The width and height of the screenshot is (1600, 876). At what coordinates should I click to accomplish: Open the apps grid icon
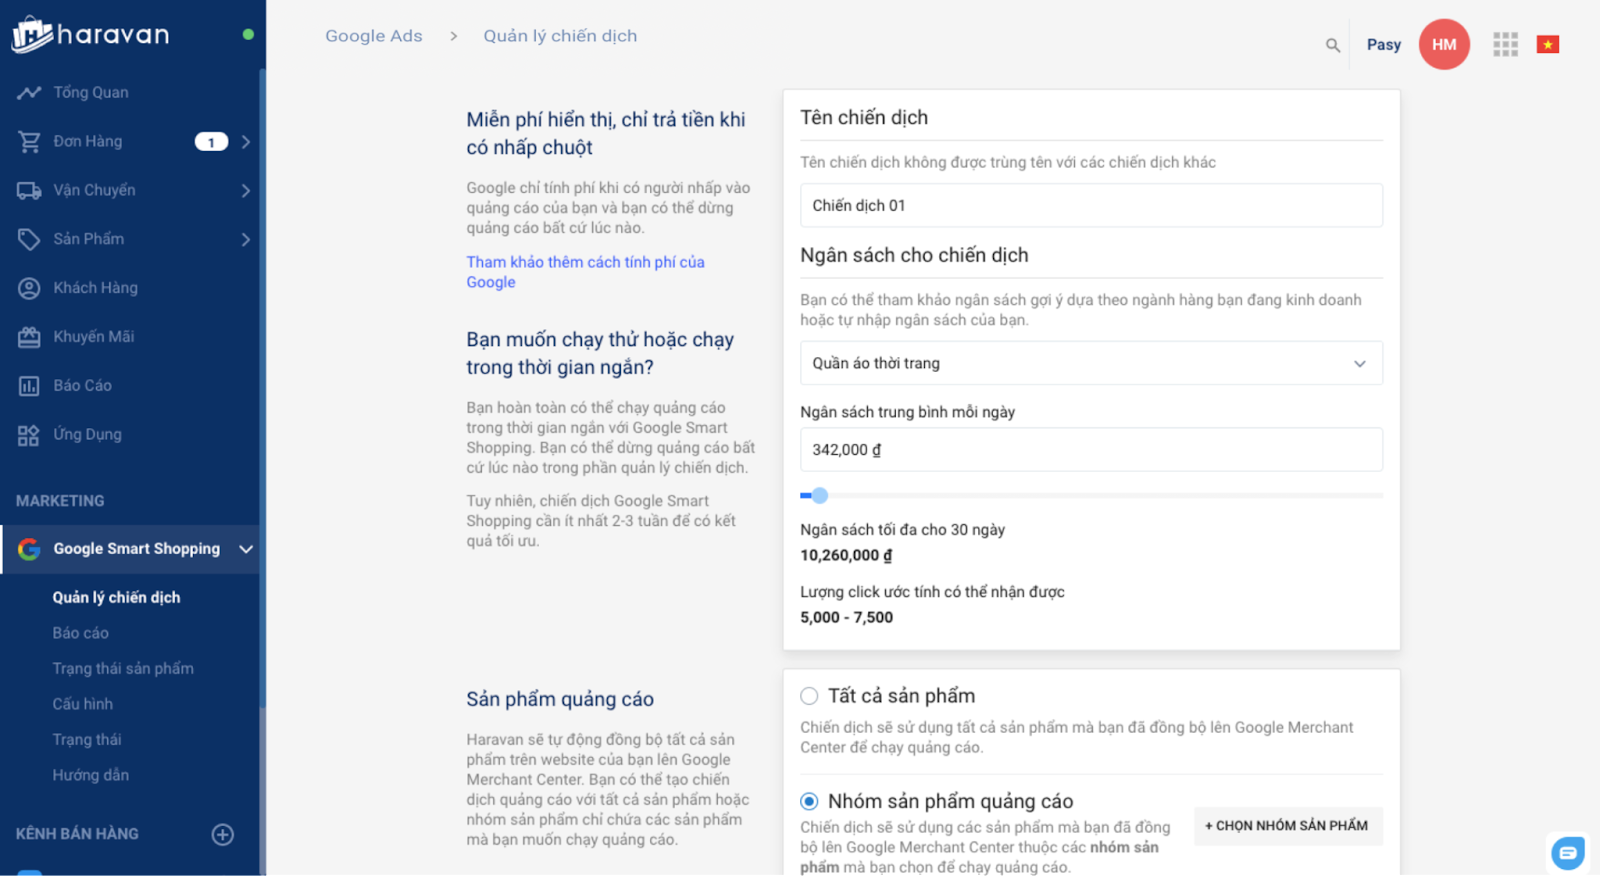pos(1505,45)
